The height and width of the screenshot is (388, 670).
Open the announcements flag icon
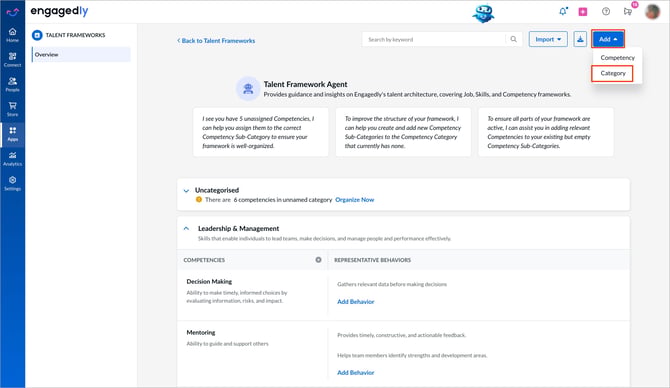point(627,12)
